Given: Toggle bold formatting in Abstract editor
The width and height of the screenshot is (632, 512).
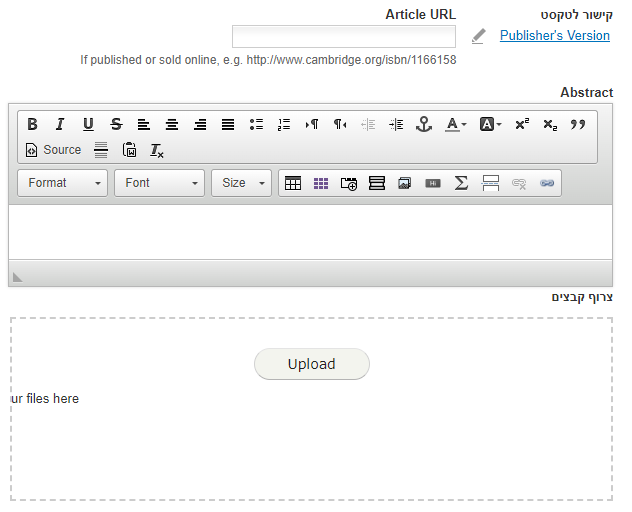Looking at the screenshot, I should pyautogui.click(x=33, y=124).
